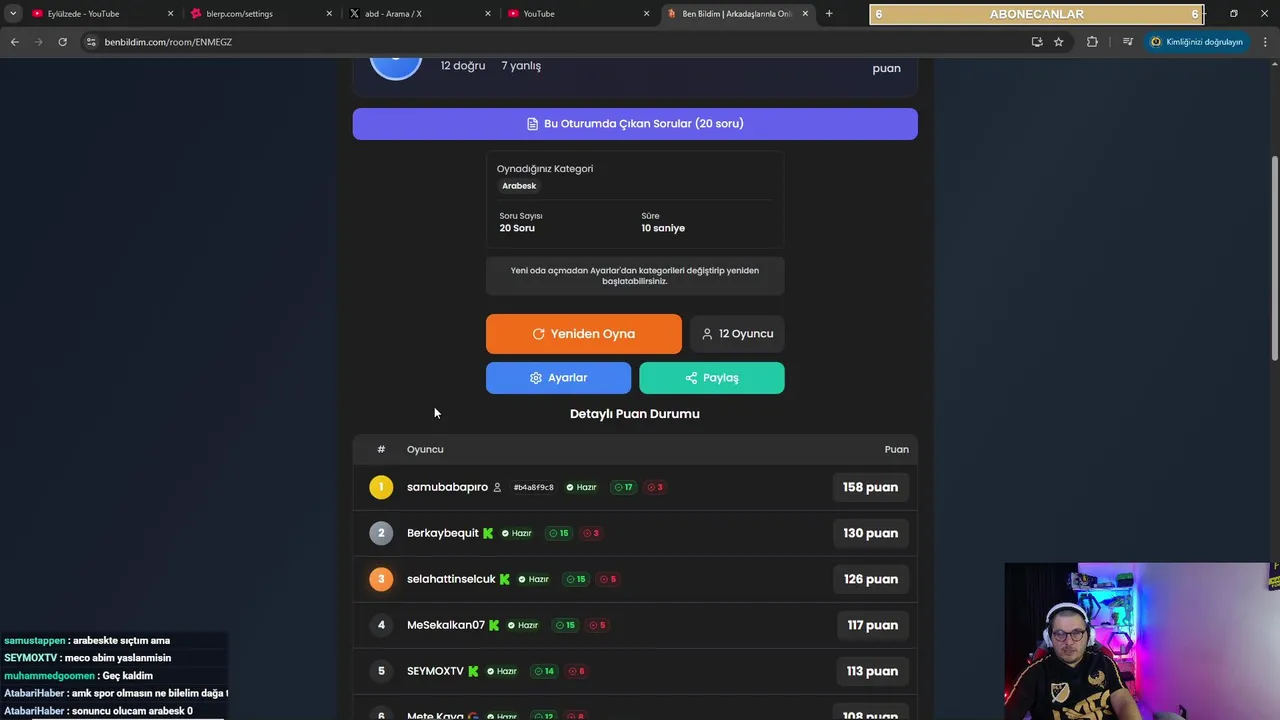Click the 158 puan score
The height and width of the screenshot is (720, 1280).
tap(870, 487)
